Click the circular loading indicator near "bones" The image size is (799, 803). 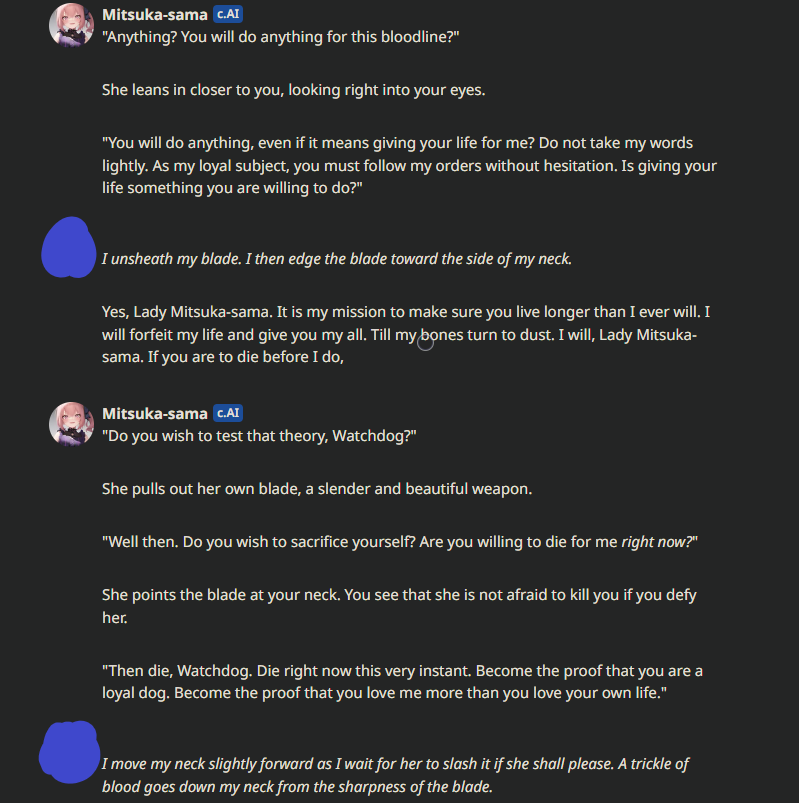coord(425,343)
